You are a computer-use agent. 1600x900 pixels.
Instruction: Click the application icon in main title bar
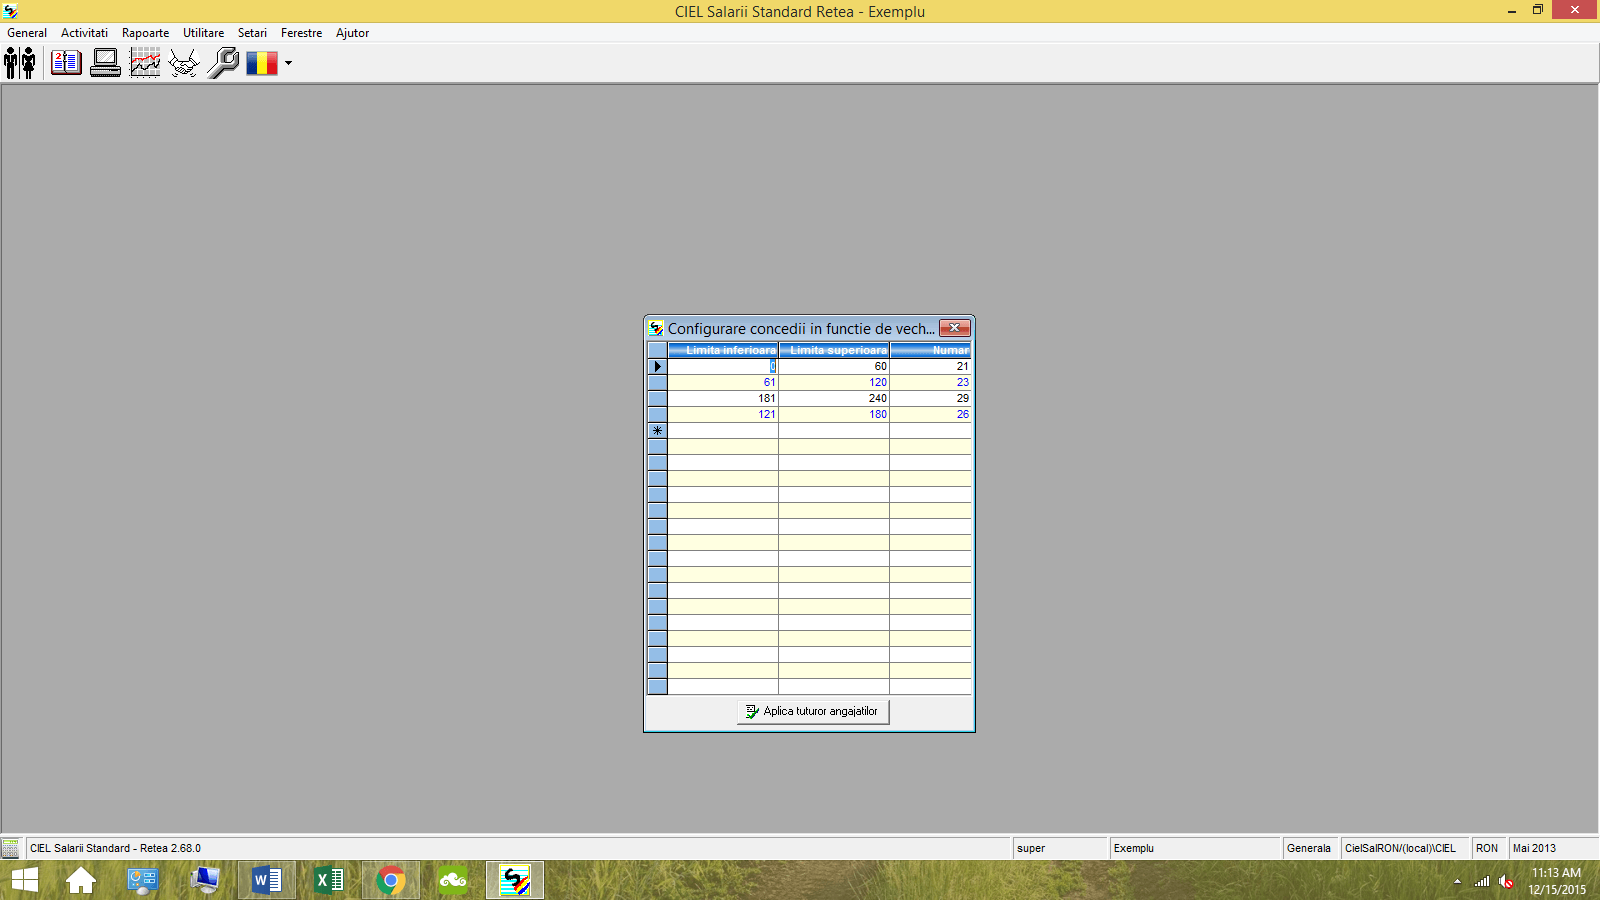coord(10,11)
